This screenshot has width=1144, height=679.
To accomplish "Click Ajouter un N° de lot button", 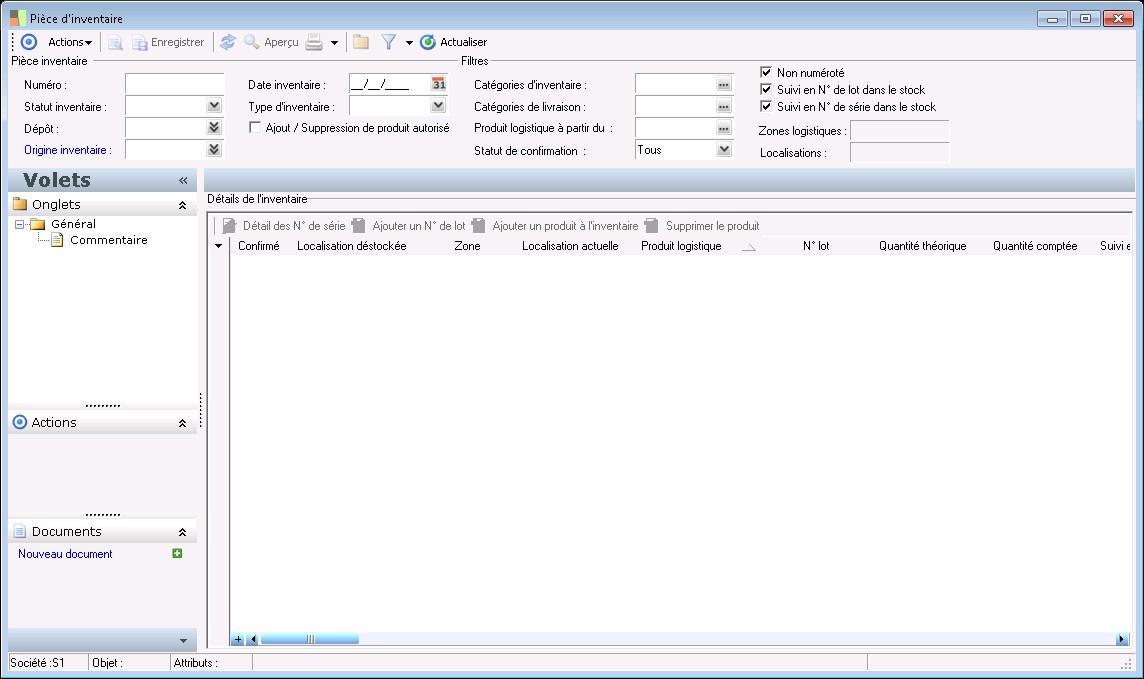I will coord(409,226).
